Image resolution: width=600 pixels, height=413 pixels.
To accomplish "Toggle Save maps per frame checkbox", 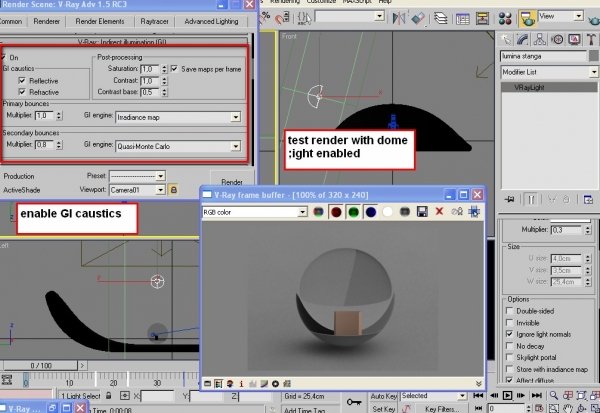I will [174, 69].
